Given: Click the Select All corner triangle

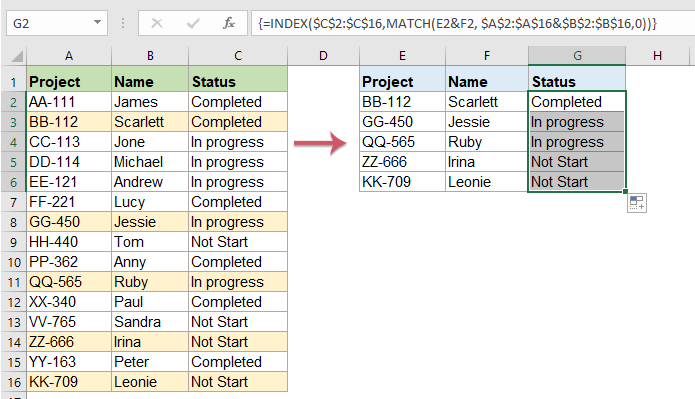Looking at the screenshot, I should [17, 56].
